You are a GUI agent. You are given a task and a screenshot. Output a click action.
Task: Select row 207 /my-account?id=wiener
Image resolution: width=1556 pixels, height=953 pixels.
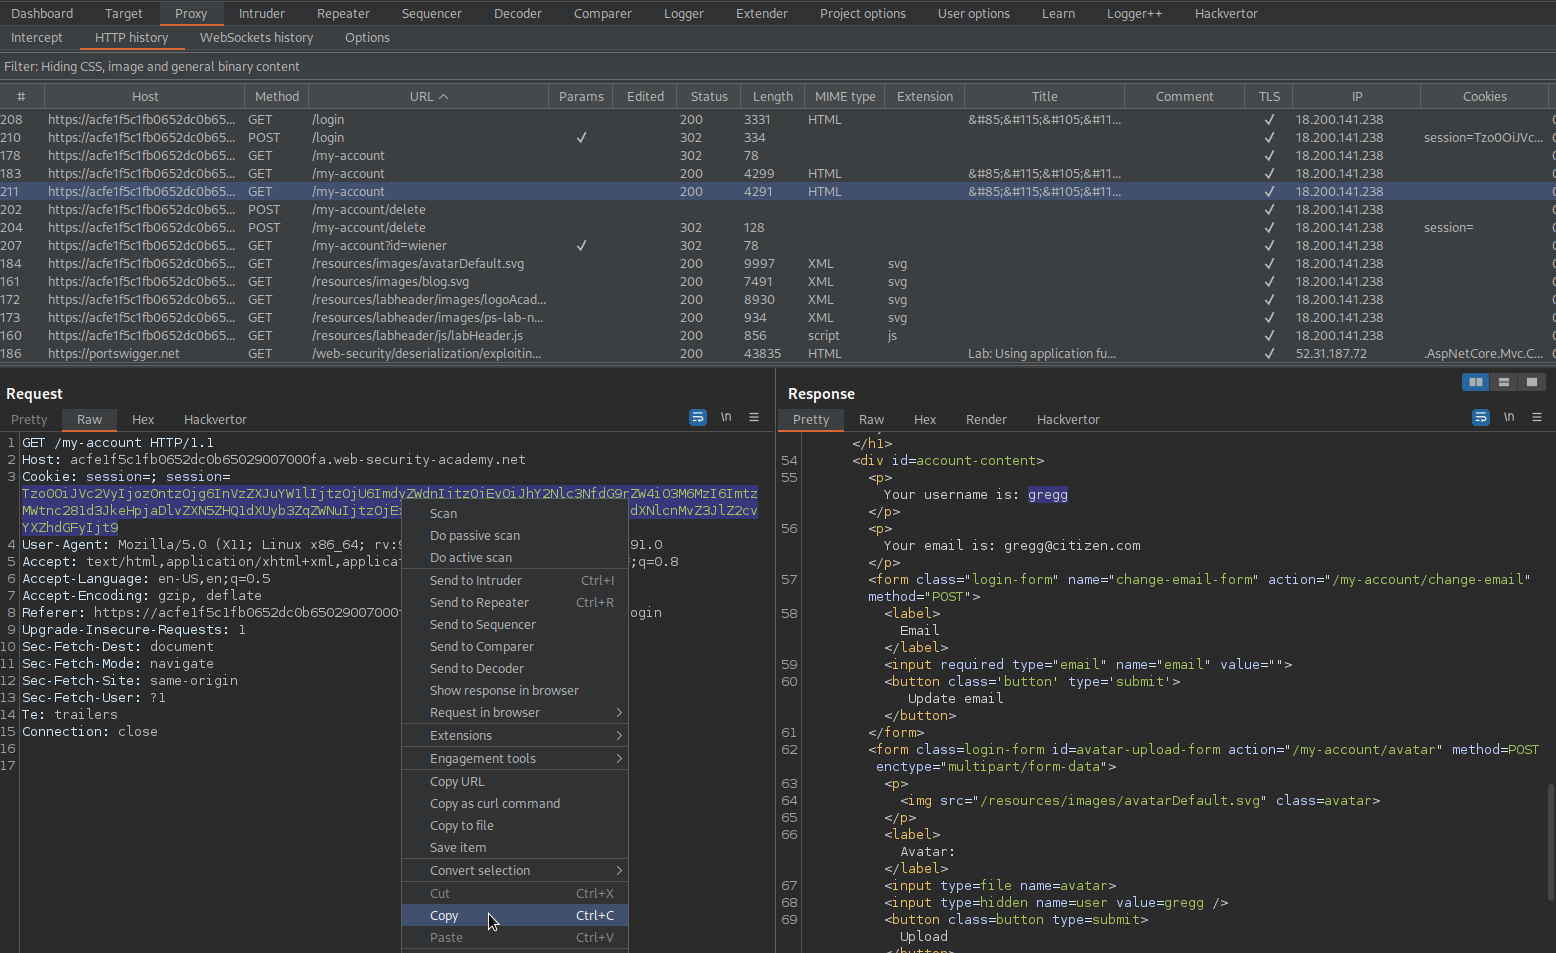(x=778, y=246)
